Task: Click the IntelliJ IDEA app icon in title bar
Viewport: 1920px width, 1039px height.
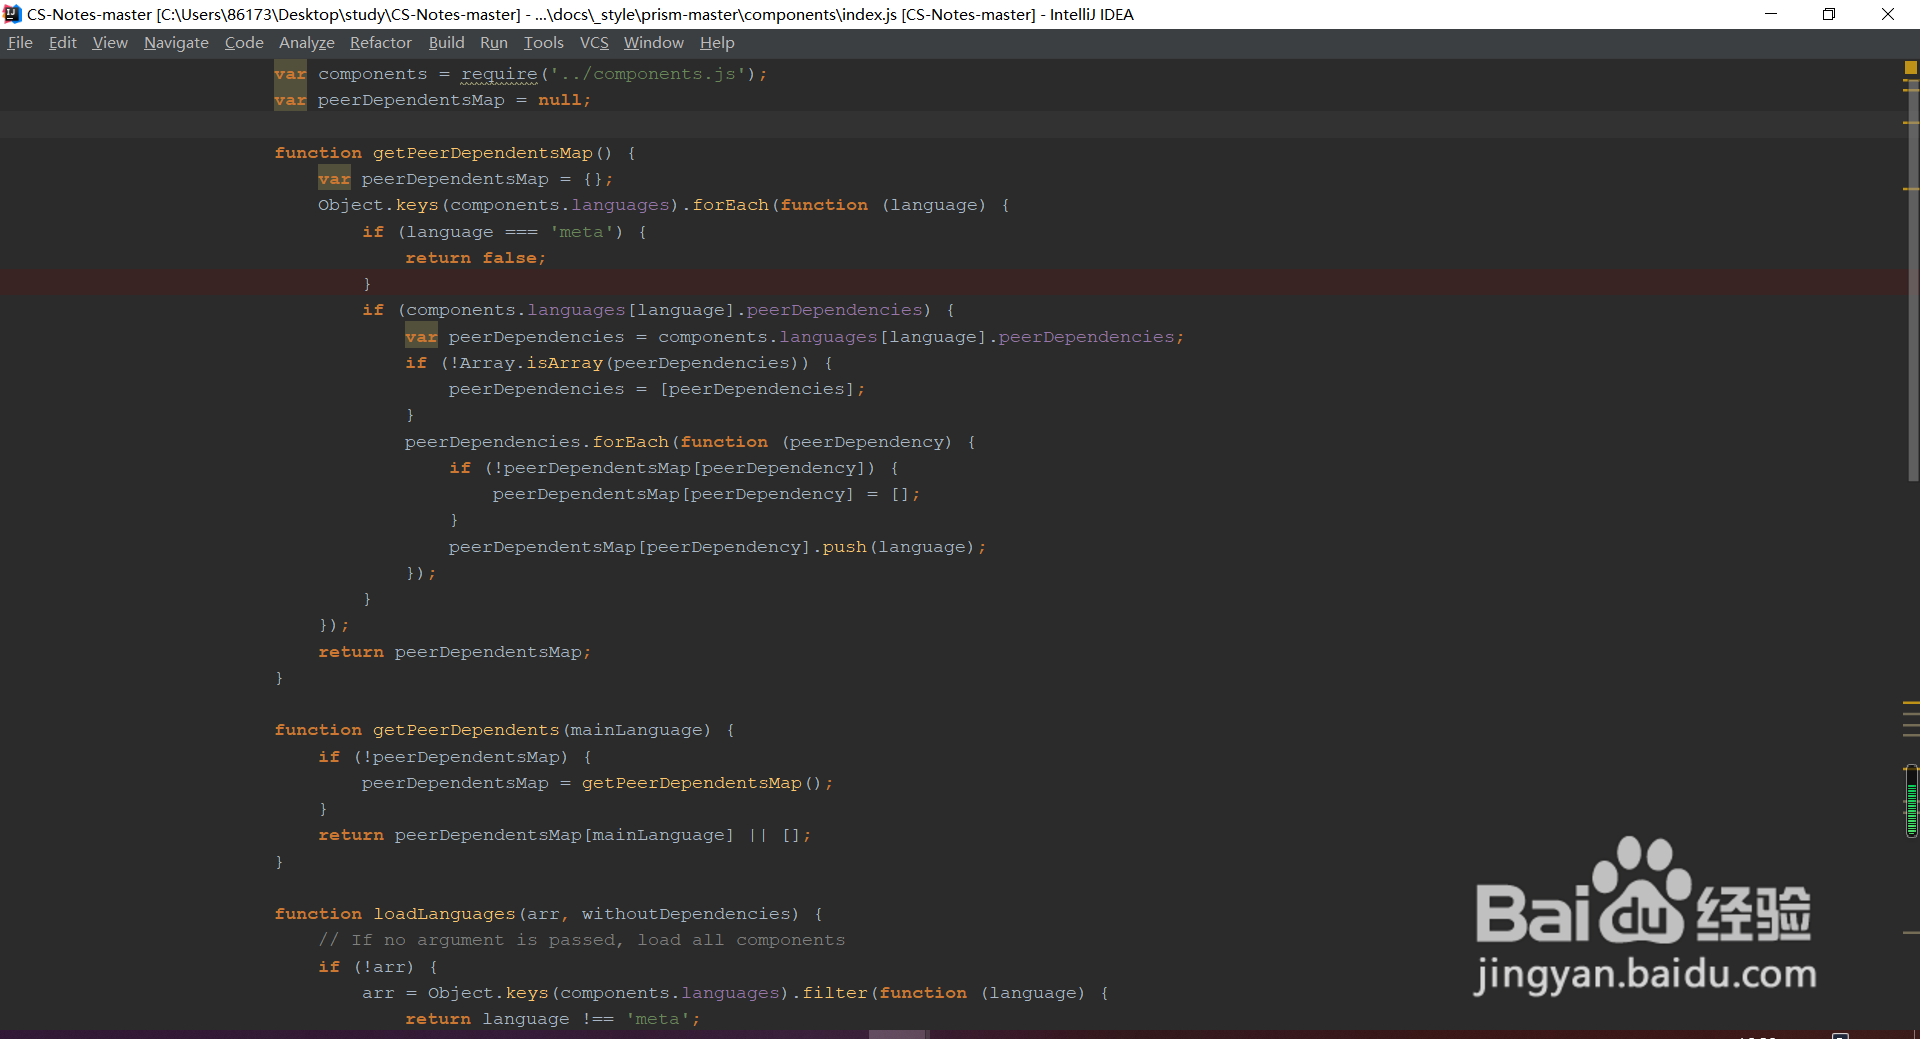Action: coord(12,14)
